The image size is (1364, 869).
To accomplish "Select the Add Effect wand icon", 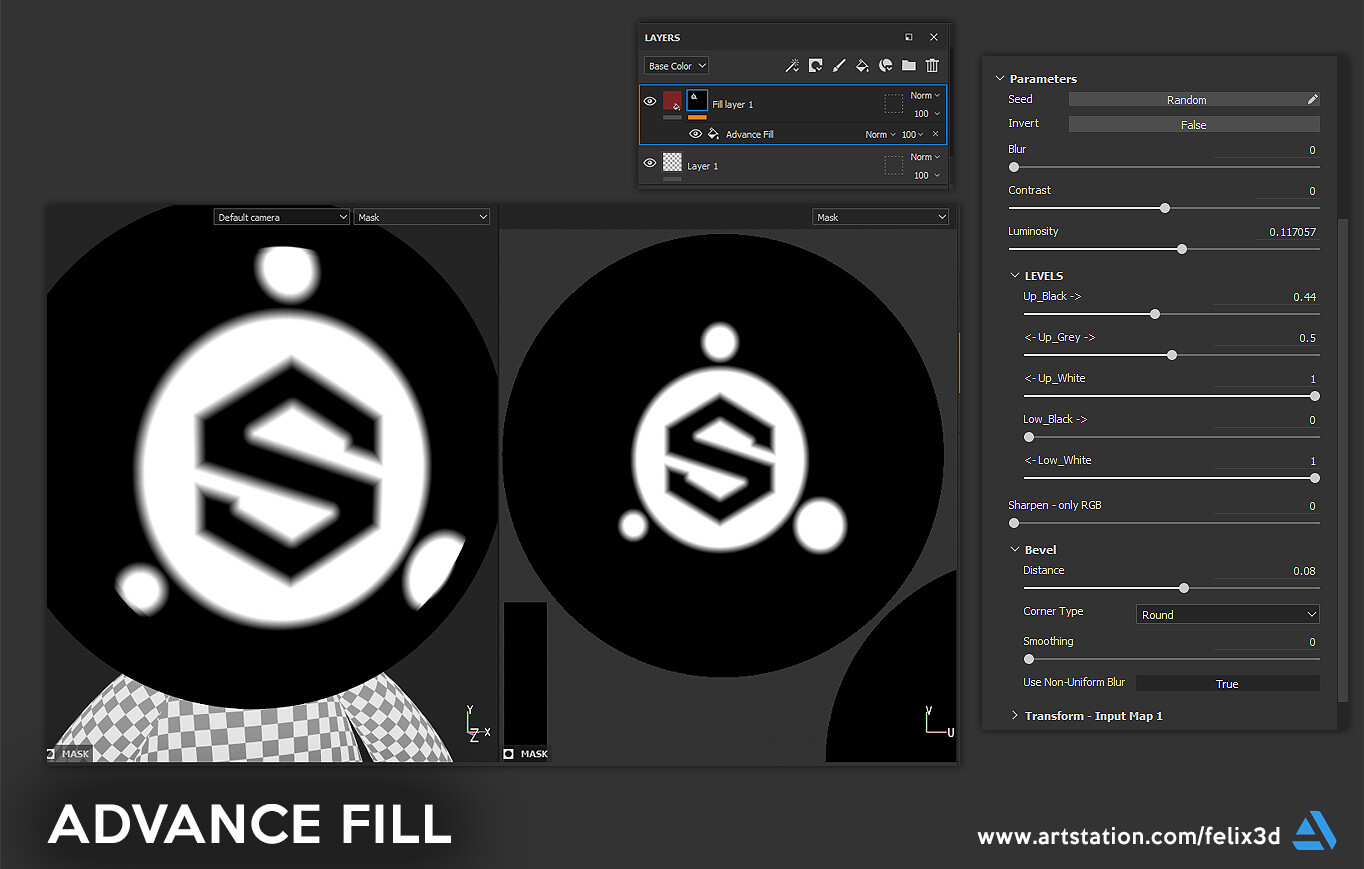I will click(792, 65).
